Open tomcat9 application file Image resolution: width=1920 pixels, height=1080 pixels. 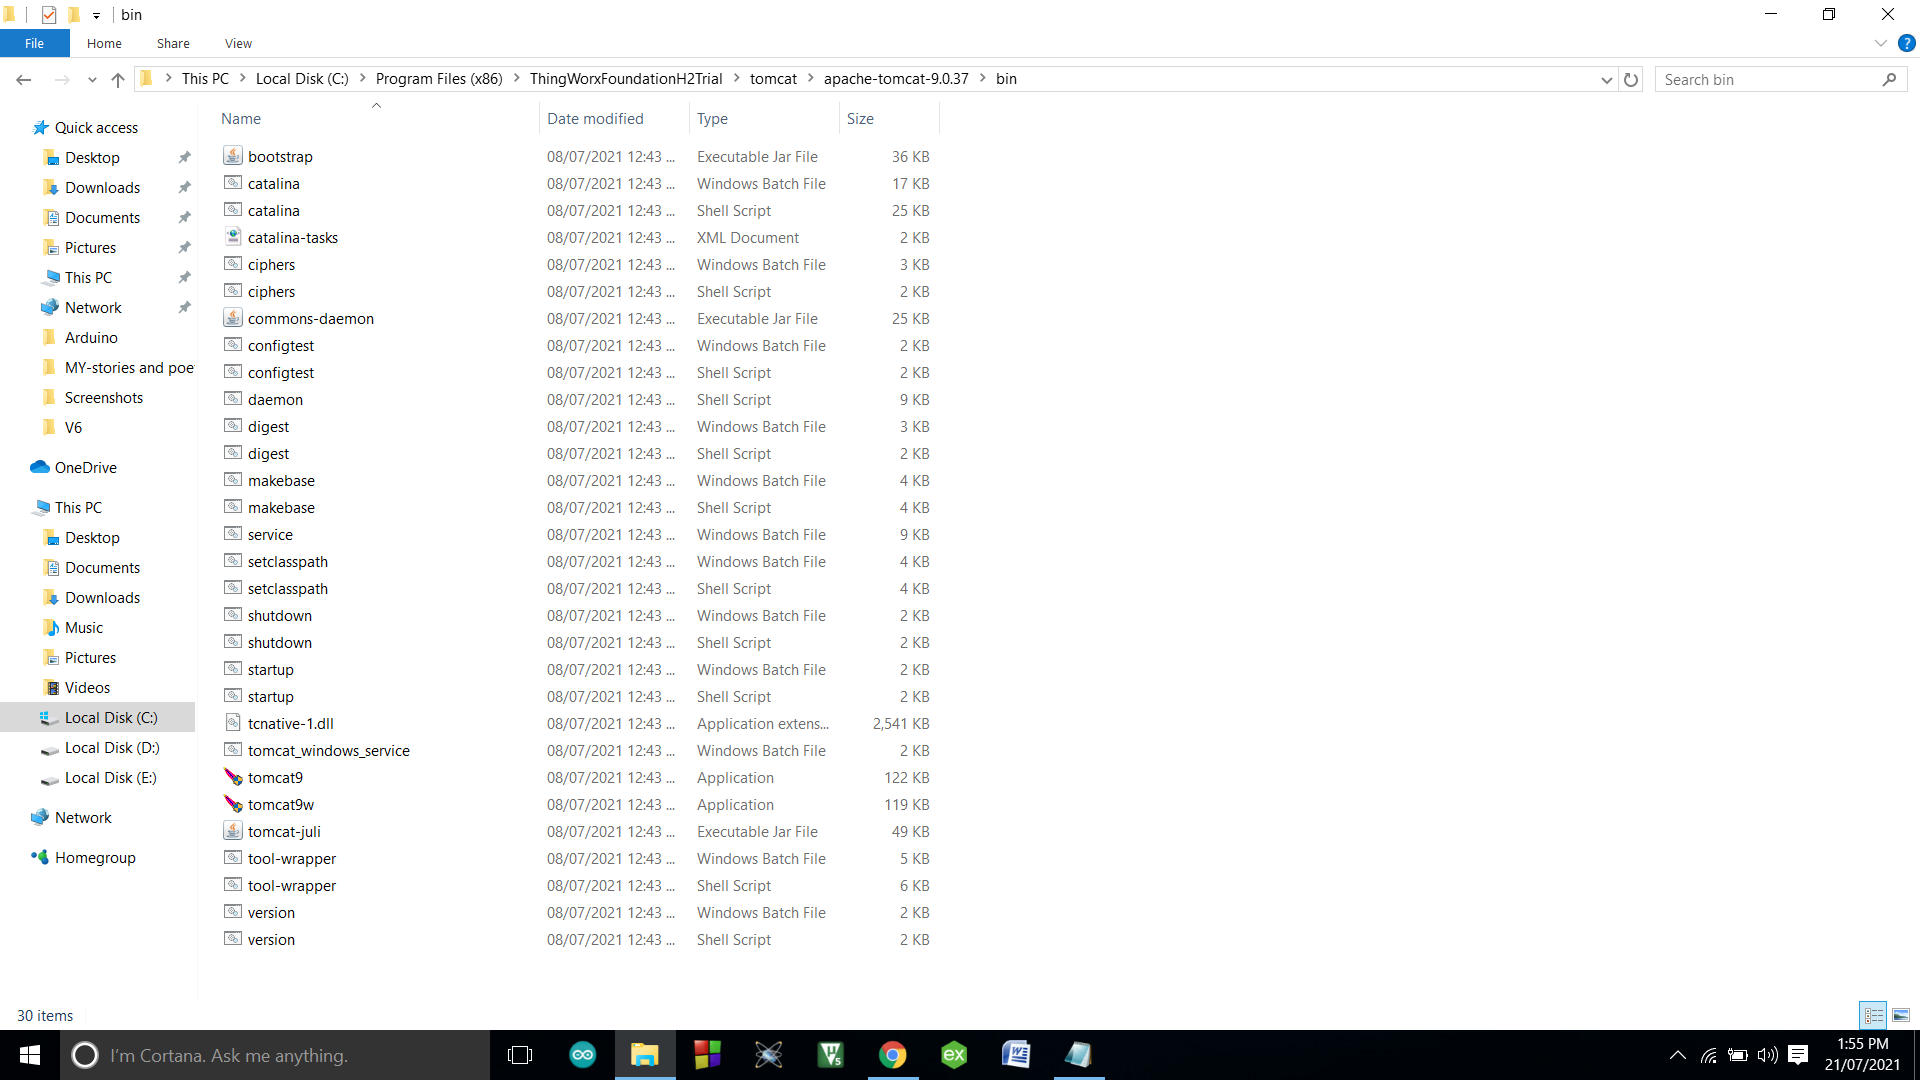(x=275, y=778)
